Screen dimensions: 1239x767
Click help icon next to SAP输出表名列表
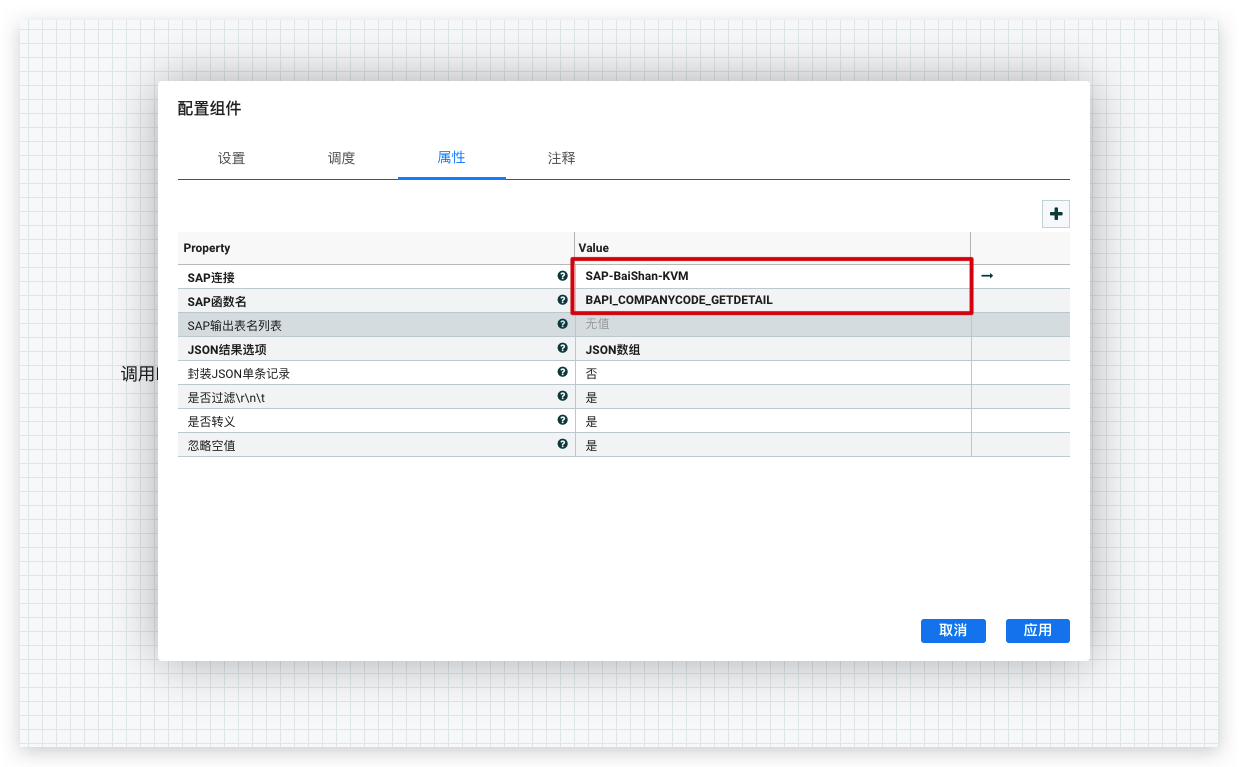[x=562, y=324]
